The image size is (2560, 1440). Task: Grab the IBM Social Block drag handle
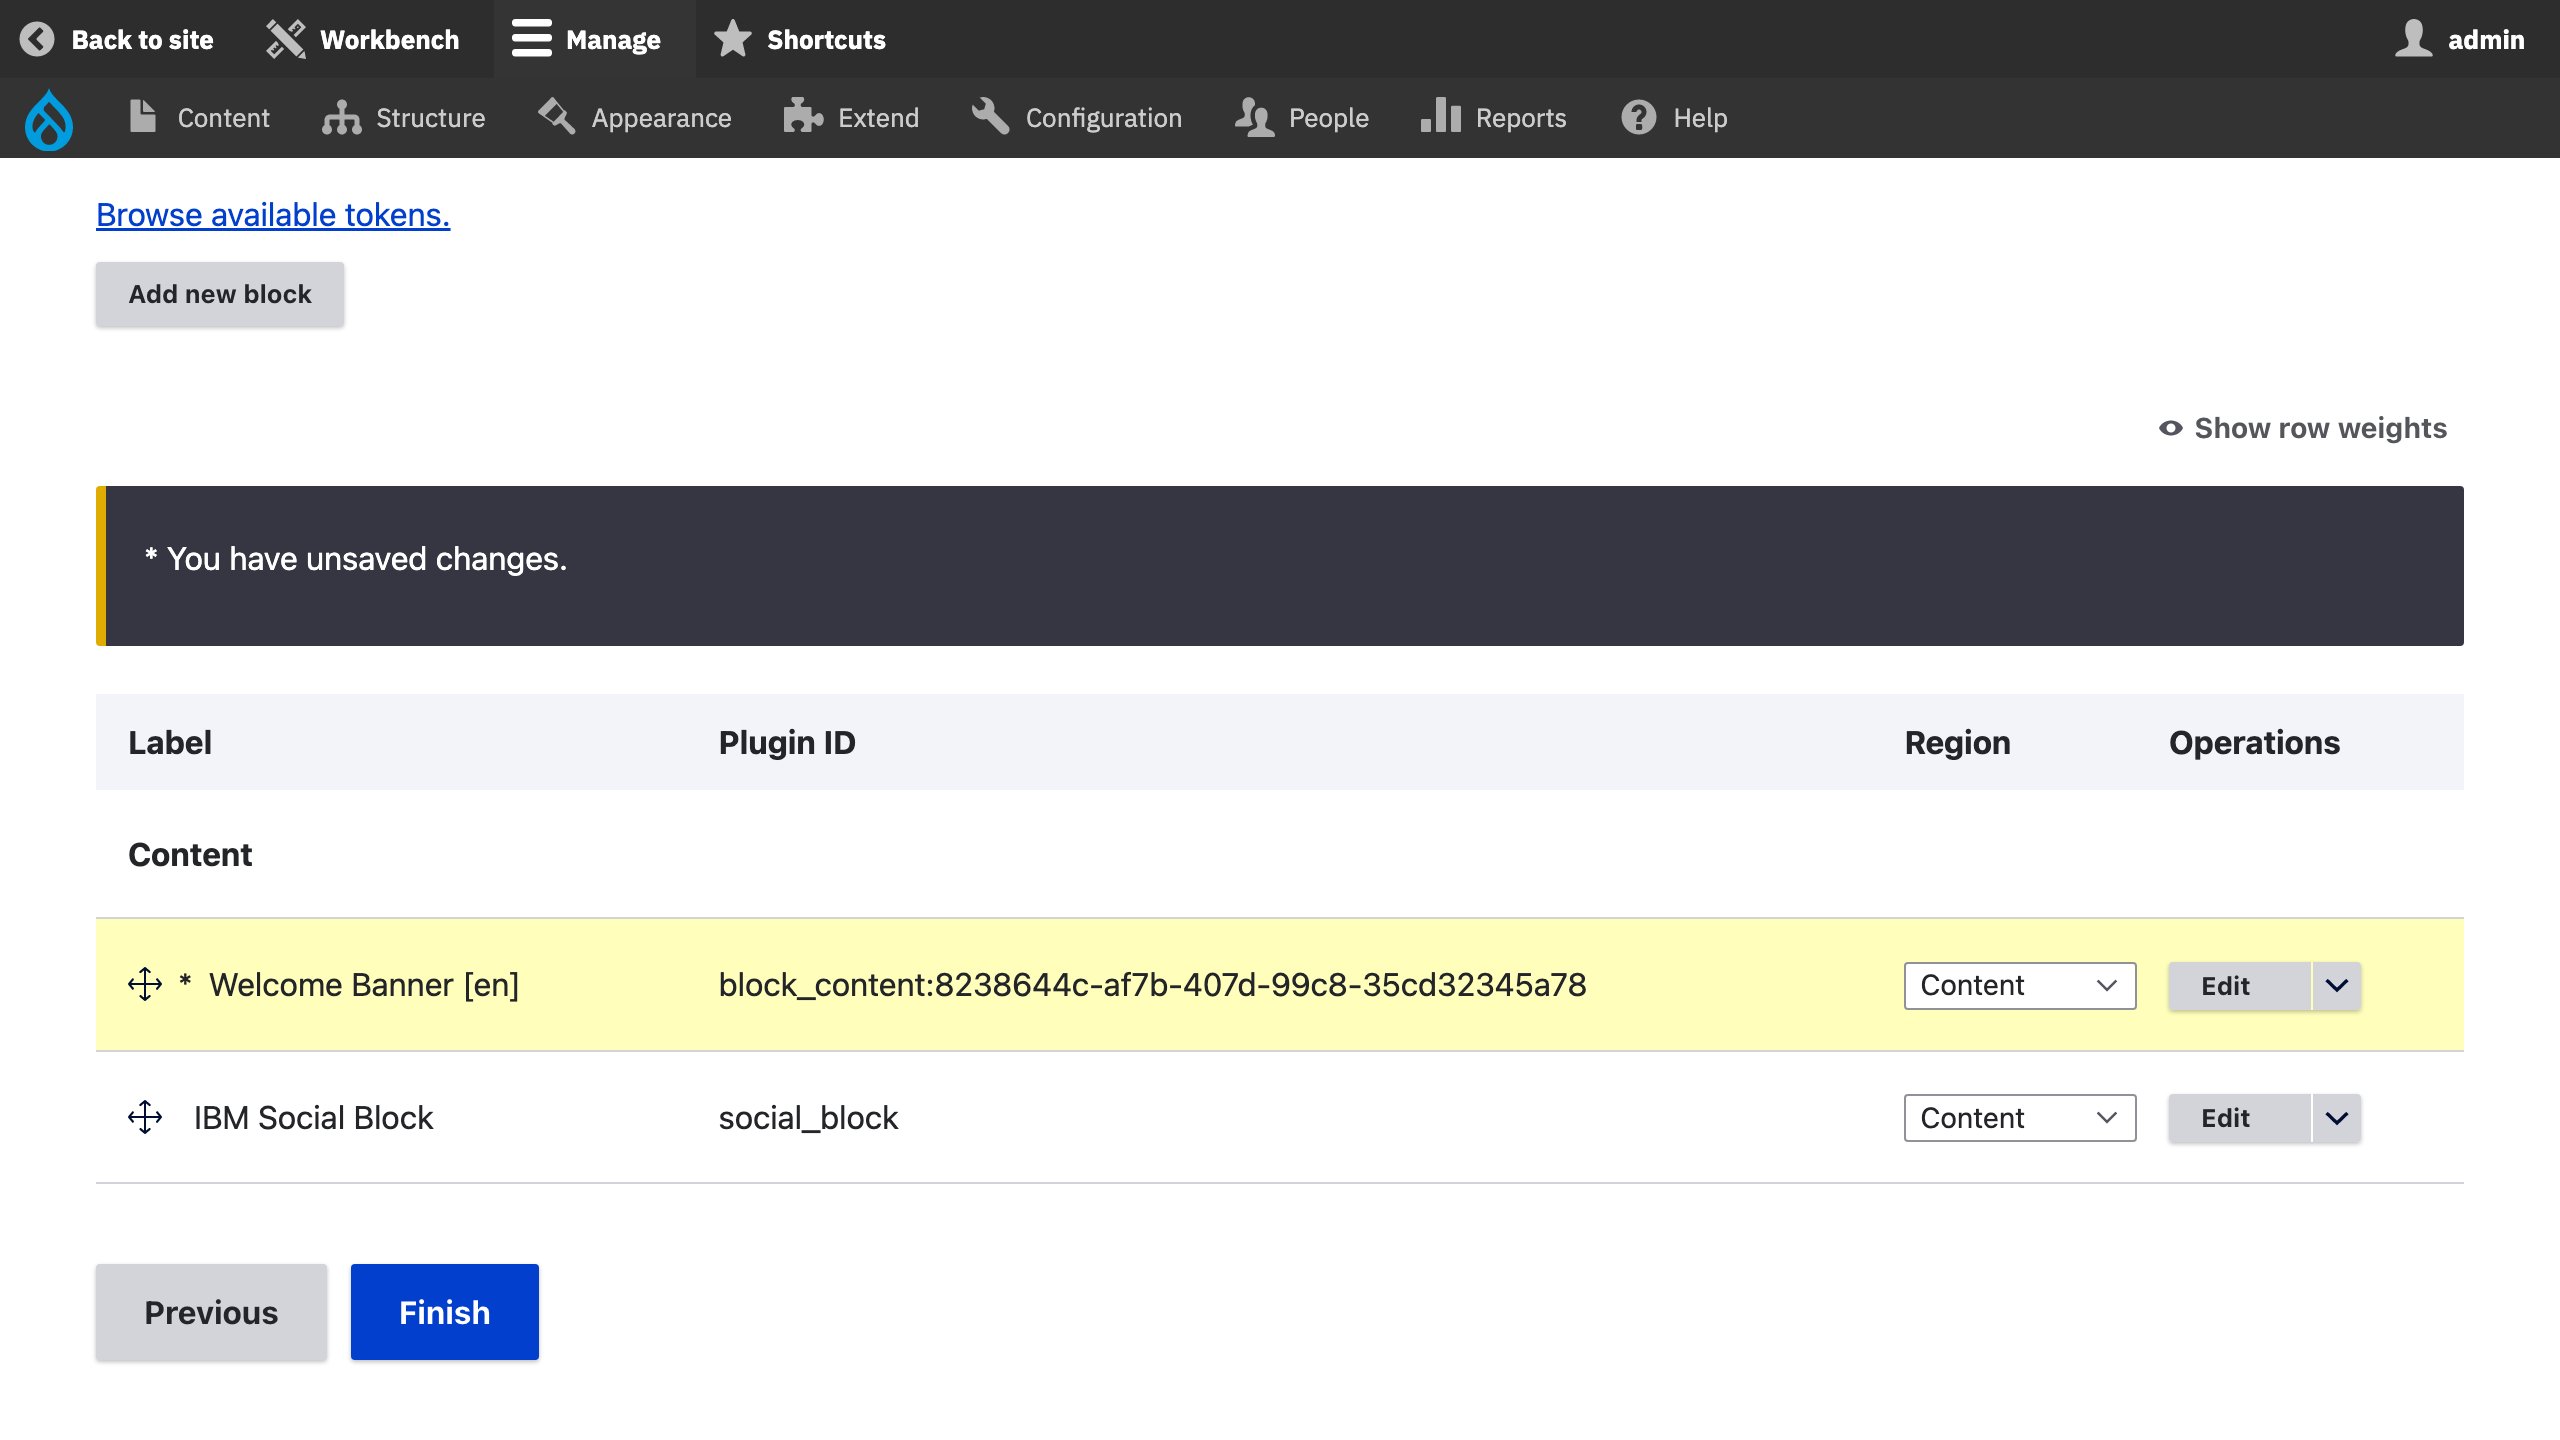146,1117
